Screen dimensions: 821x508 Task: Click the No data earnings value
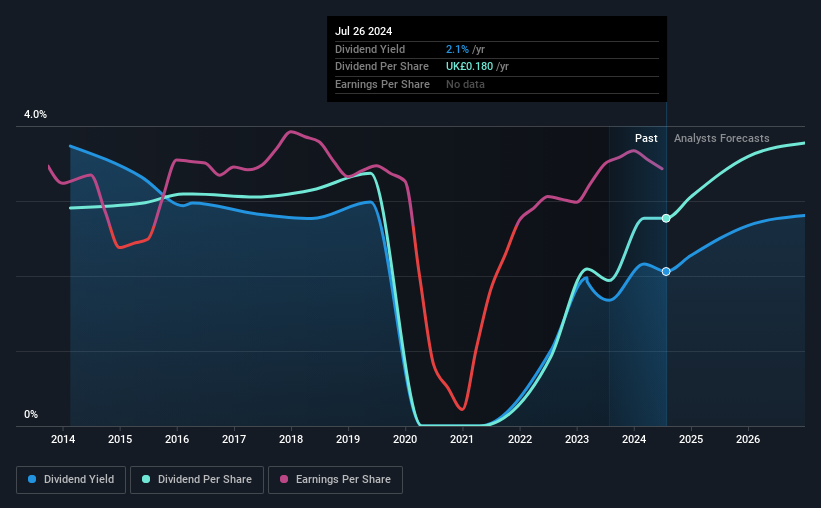465,84
